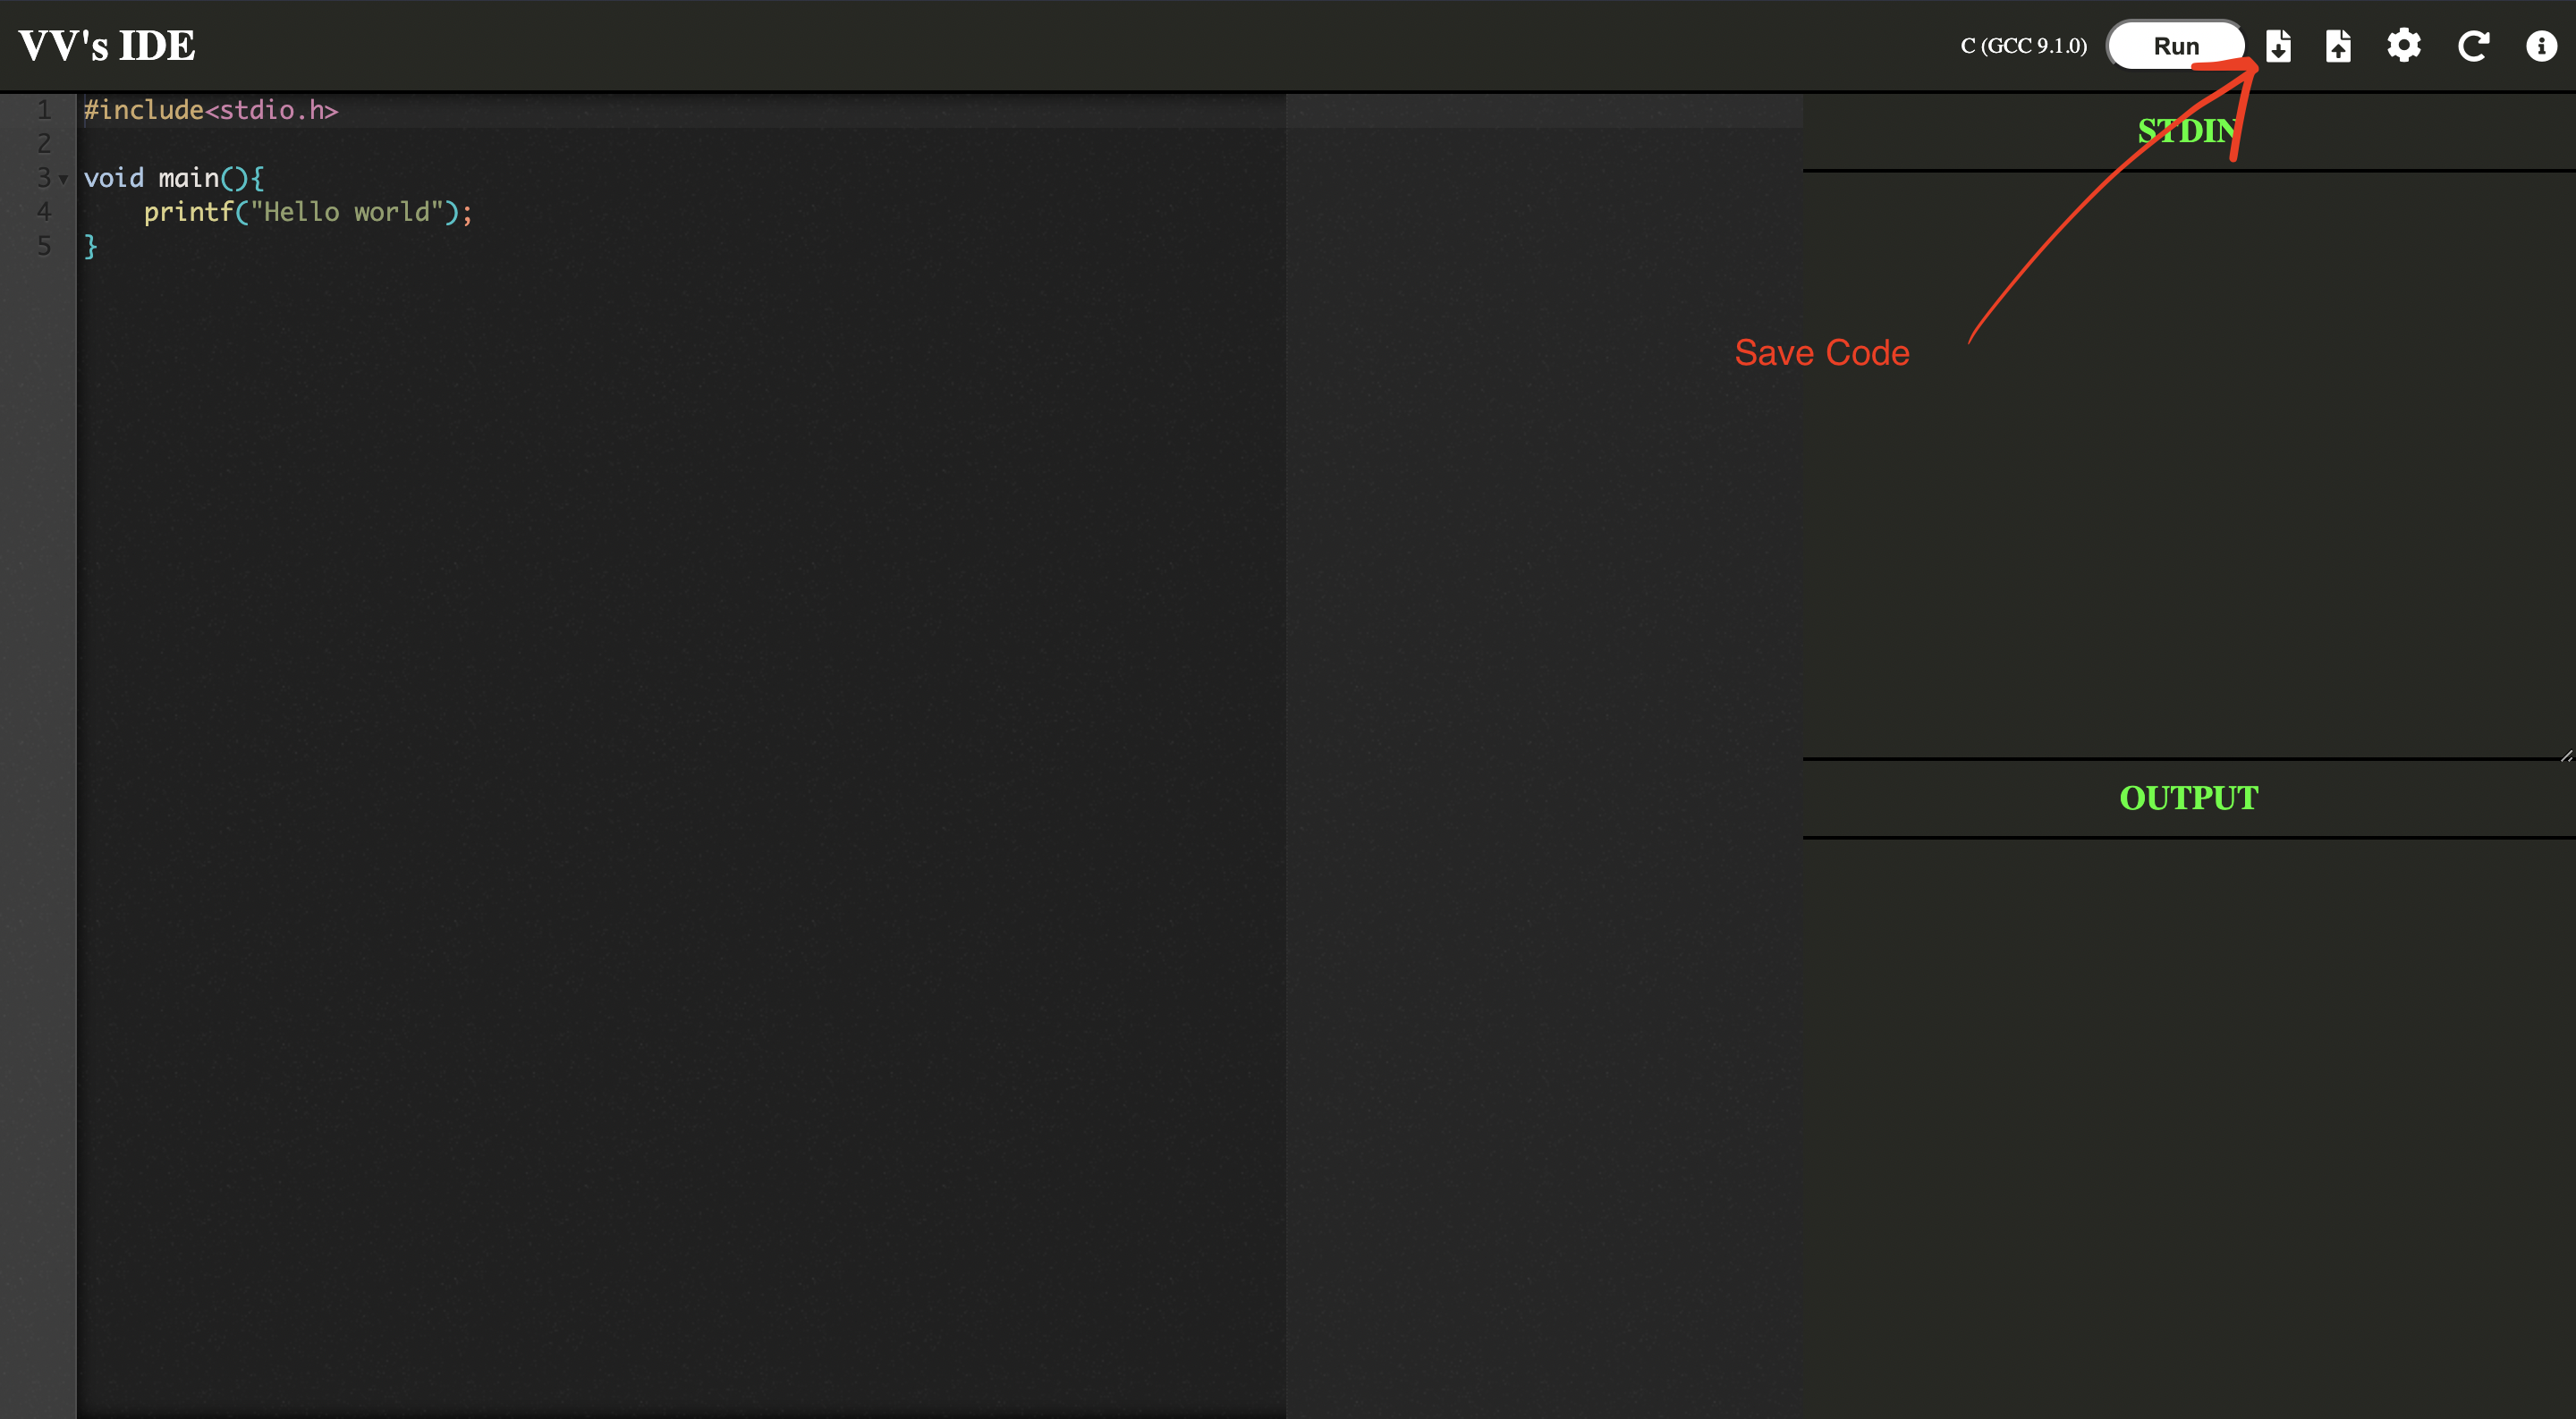Collapse the main function fold arrow

64,179
